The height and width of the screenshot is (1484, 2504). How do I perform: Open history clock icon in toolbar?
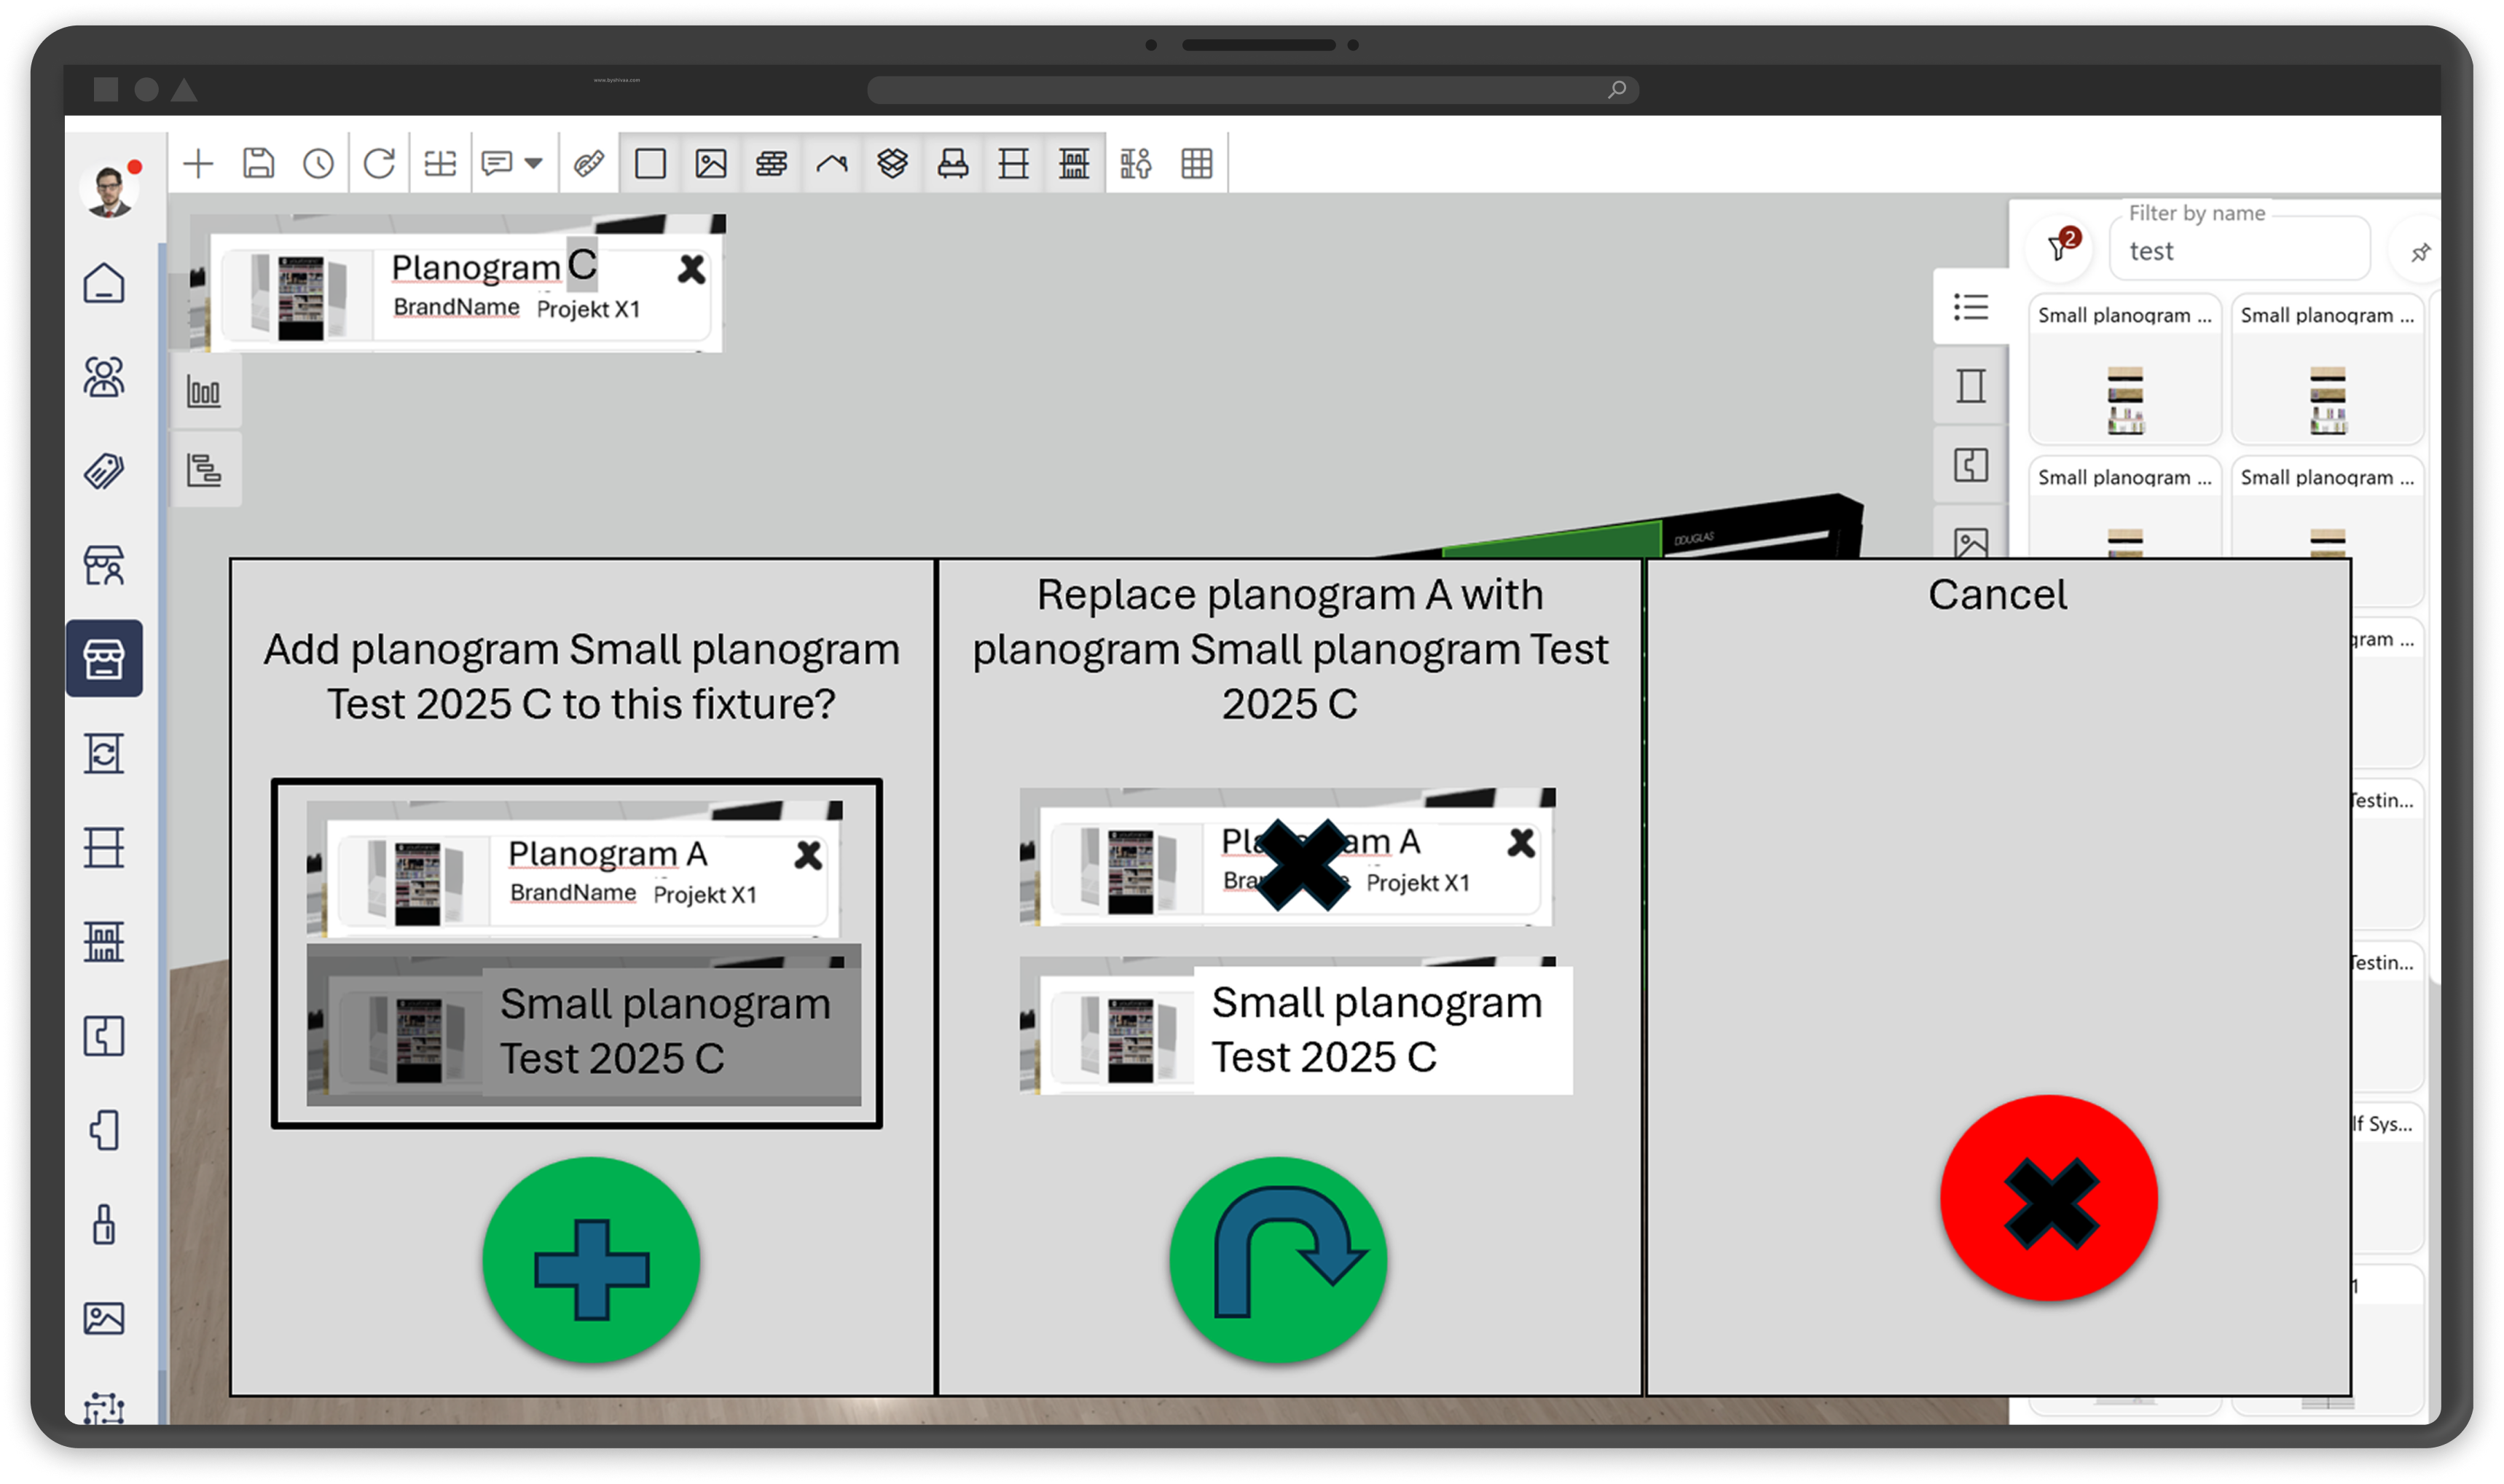[318, 163]
